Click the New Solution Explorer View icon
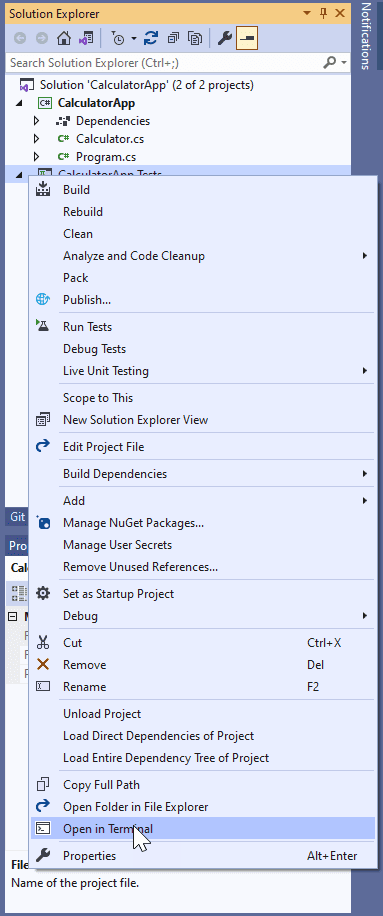The width and height of the screenshot is (383, 916). pos(43,420)
